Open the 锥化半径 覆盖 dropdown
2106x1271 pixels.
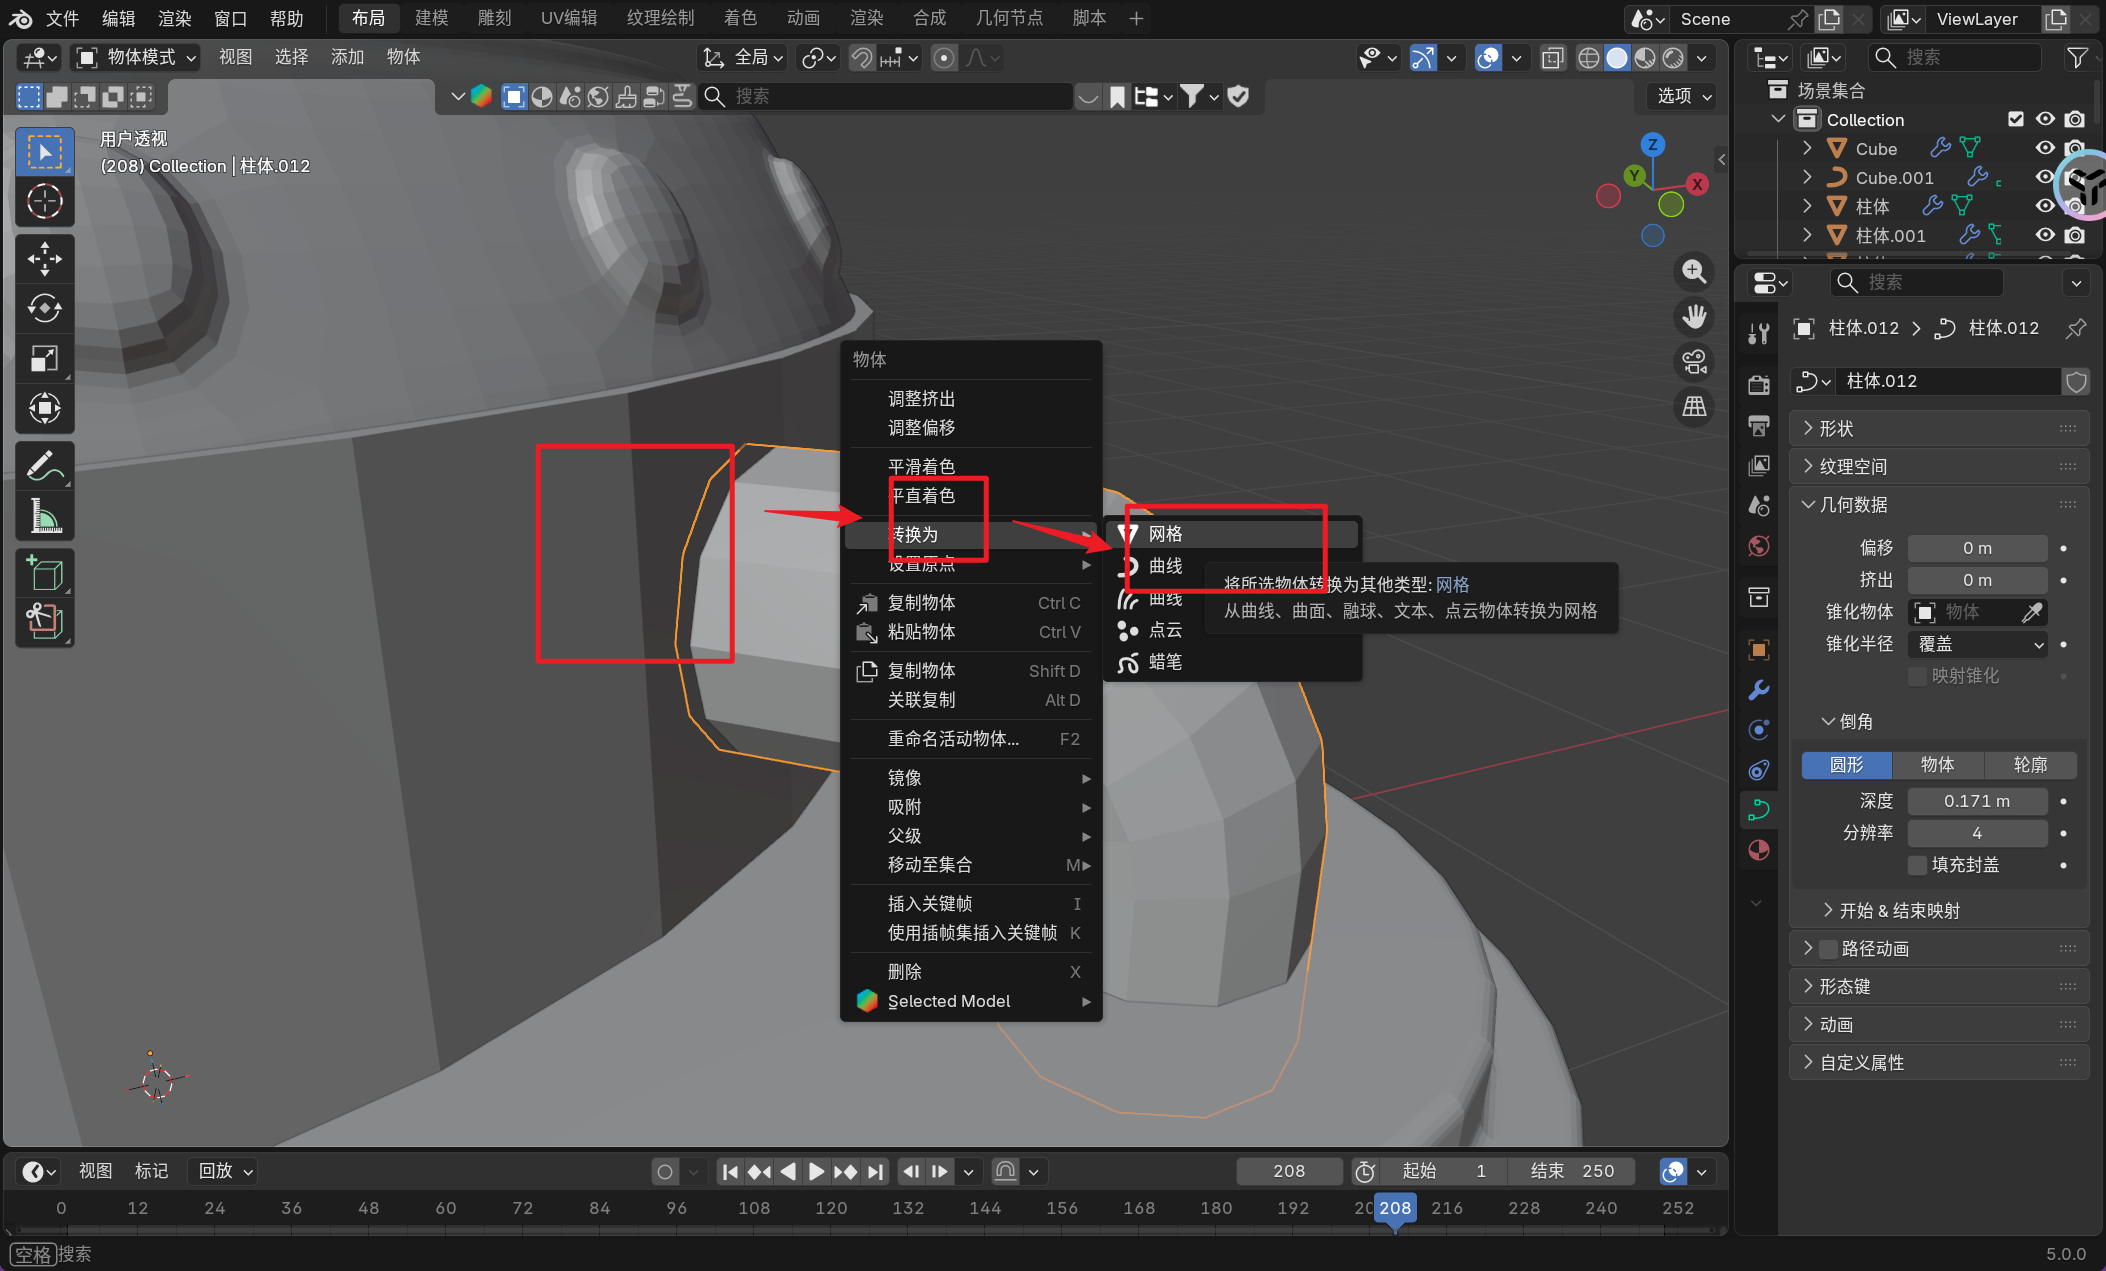tap(1978, 644)
